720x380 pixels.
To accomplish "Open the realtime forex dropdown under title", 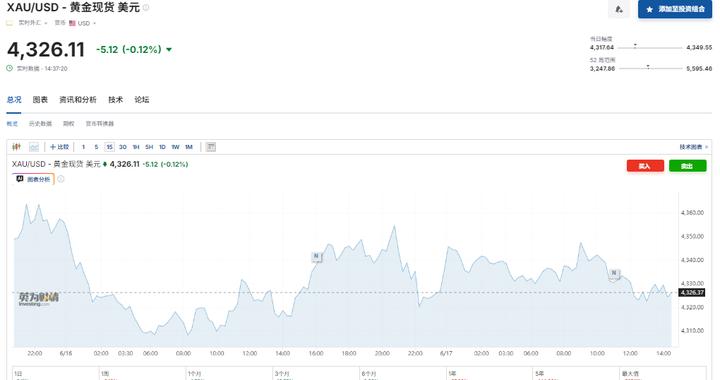I will click(x=32, y=23).
